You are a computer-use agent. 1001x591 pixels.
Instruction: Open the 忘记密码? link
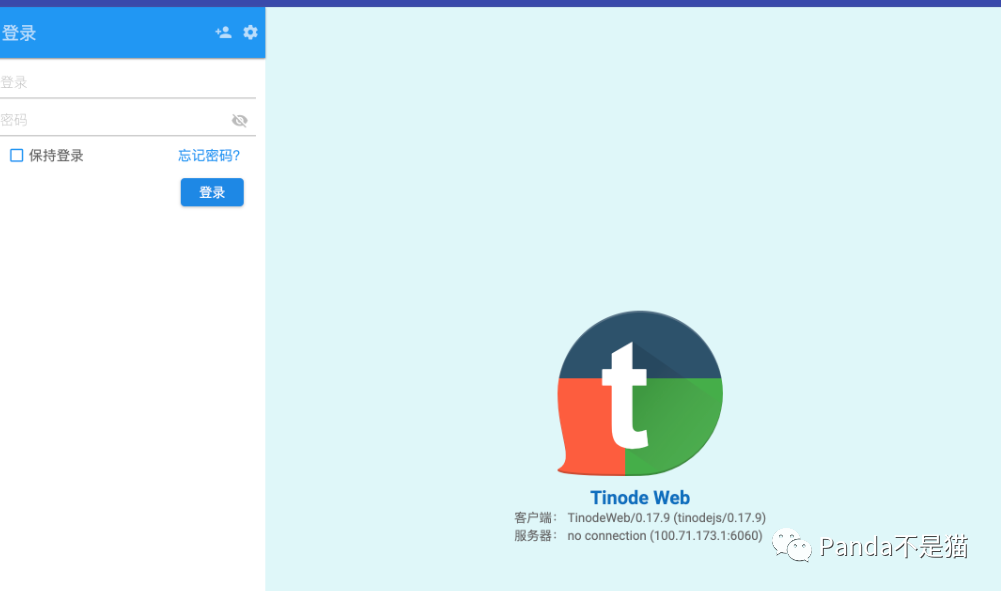coord(209,155)
